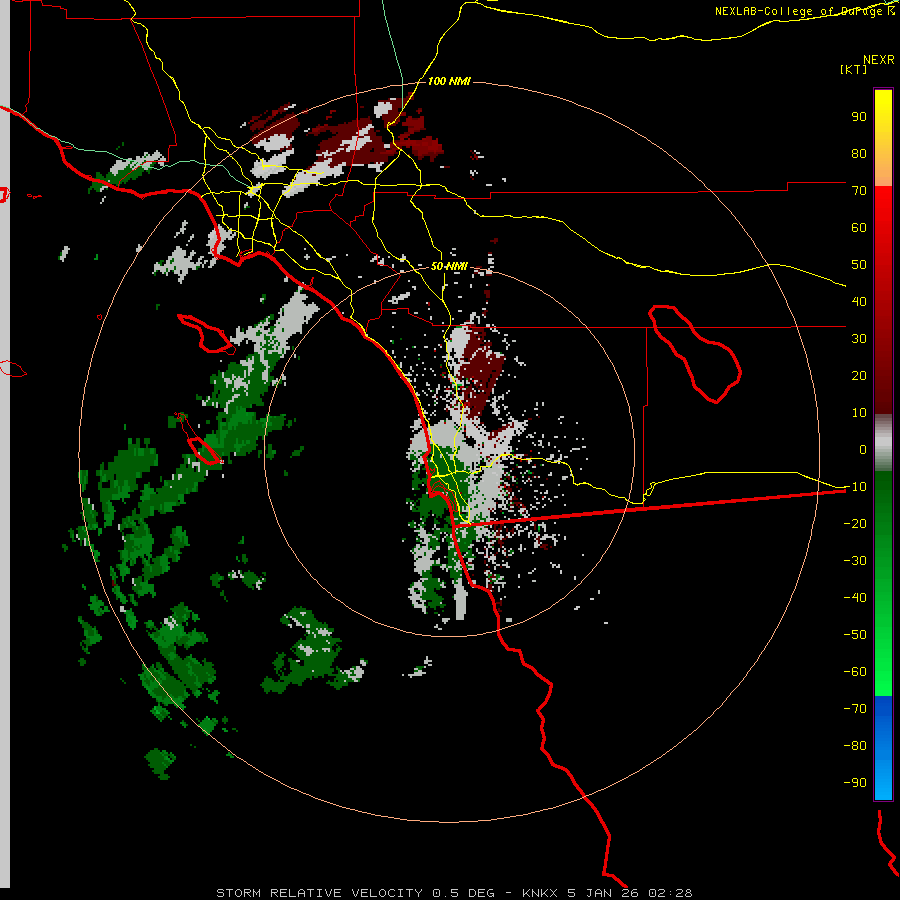Viewport: 900px width, 900px height.
Task: Click the 90 value on velocity scale
Action: (x=859, y=117)
